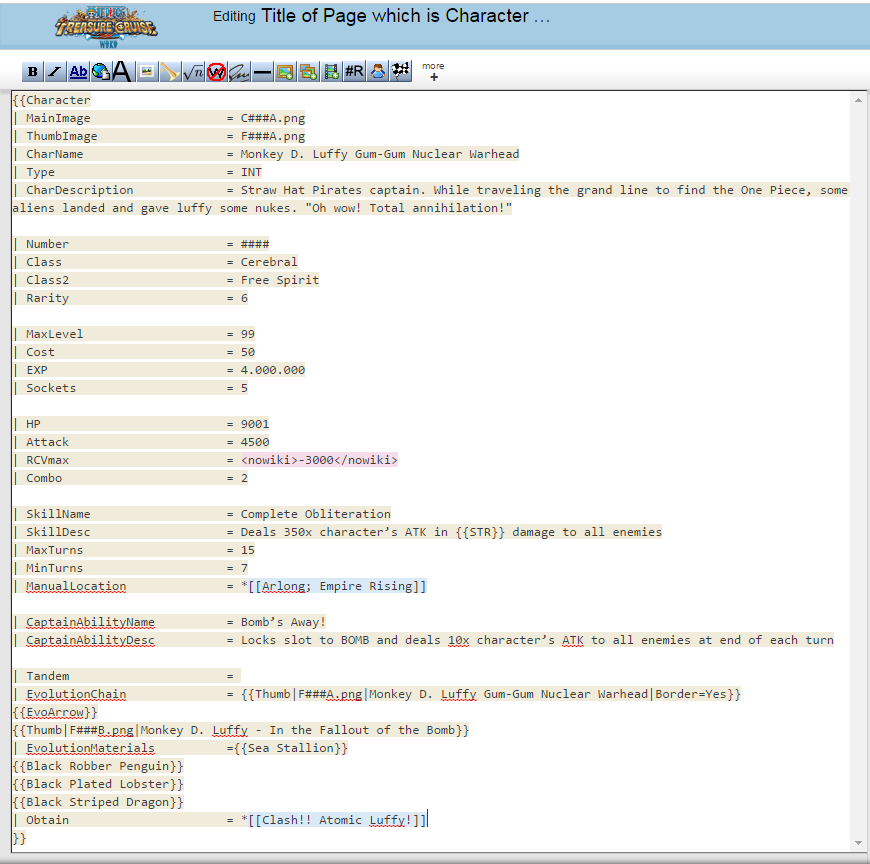The height and width of the screenshot is (864, 870).
Task: Insert external link globe icon
Action: tap(101, 72)
